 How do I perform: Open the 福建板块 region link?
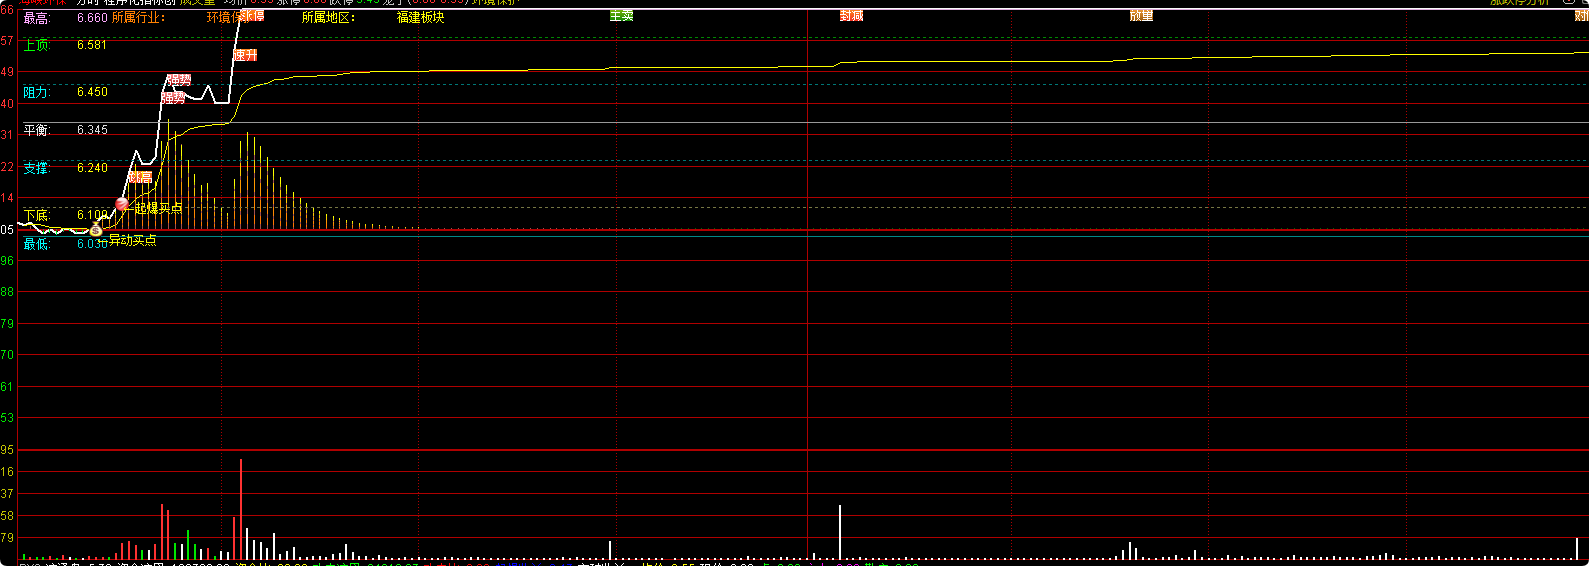pos(420,18)
